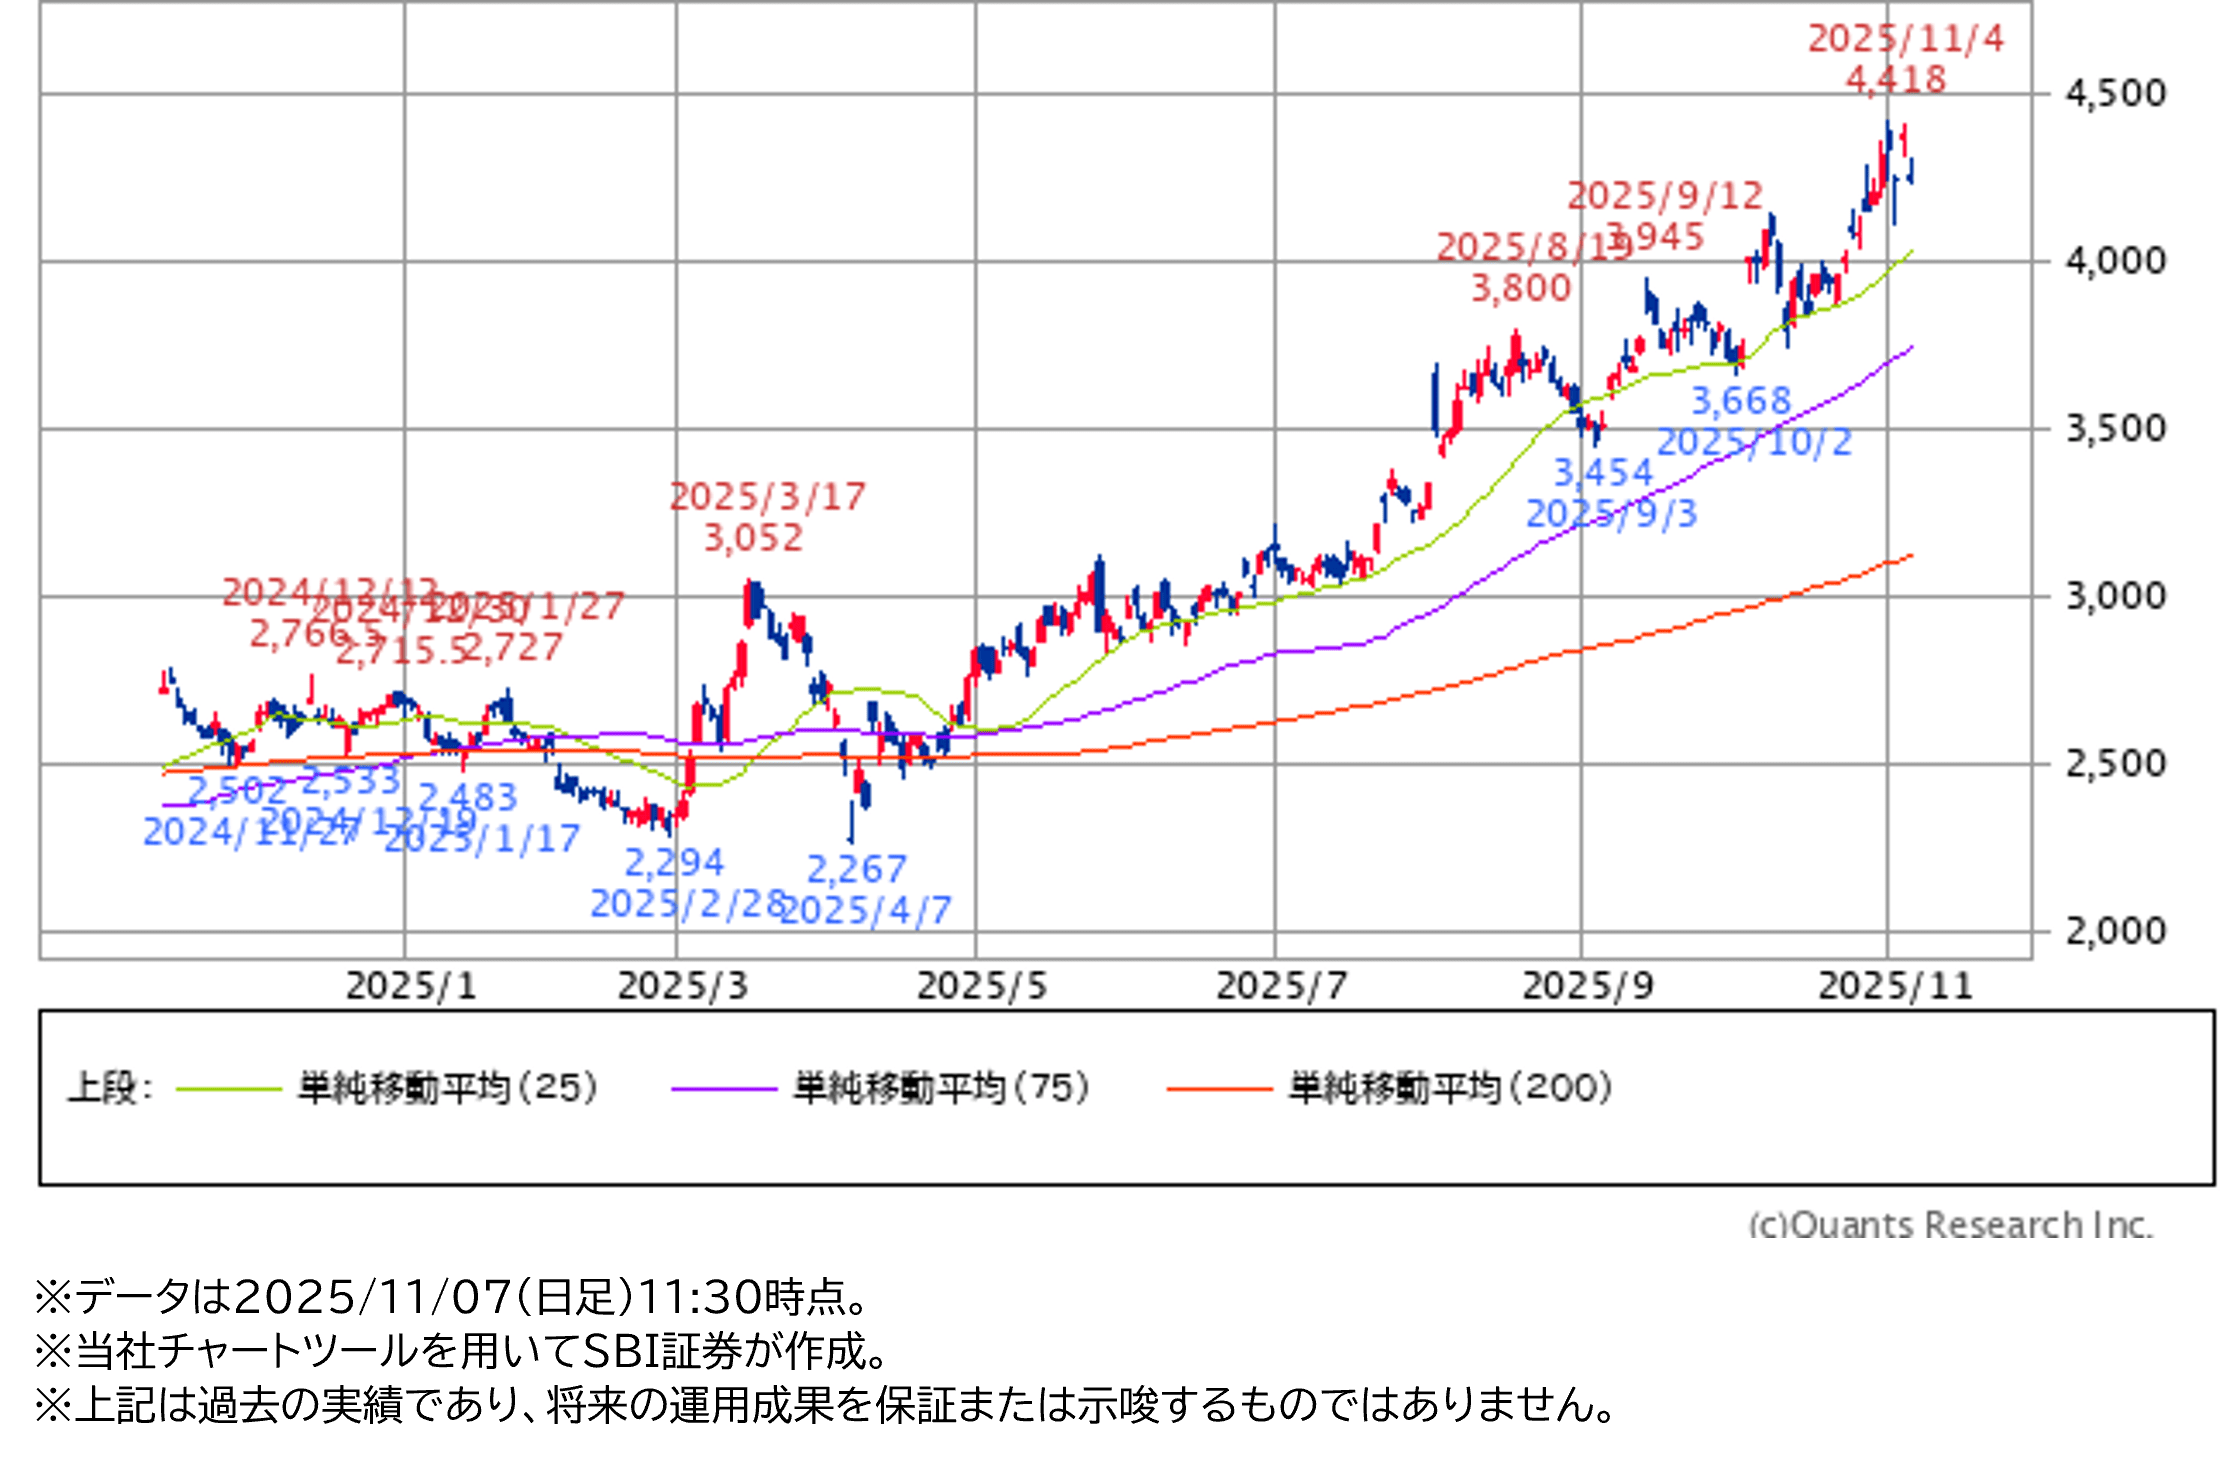Screen dimensions: 2223x1471
Task: Click the orange 200-day moving average legend line
Action: (x=1219, y=1088)
